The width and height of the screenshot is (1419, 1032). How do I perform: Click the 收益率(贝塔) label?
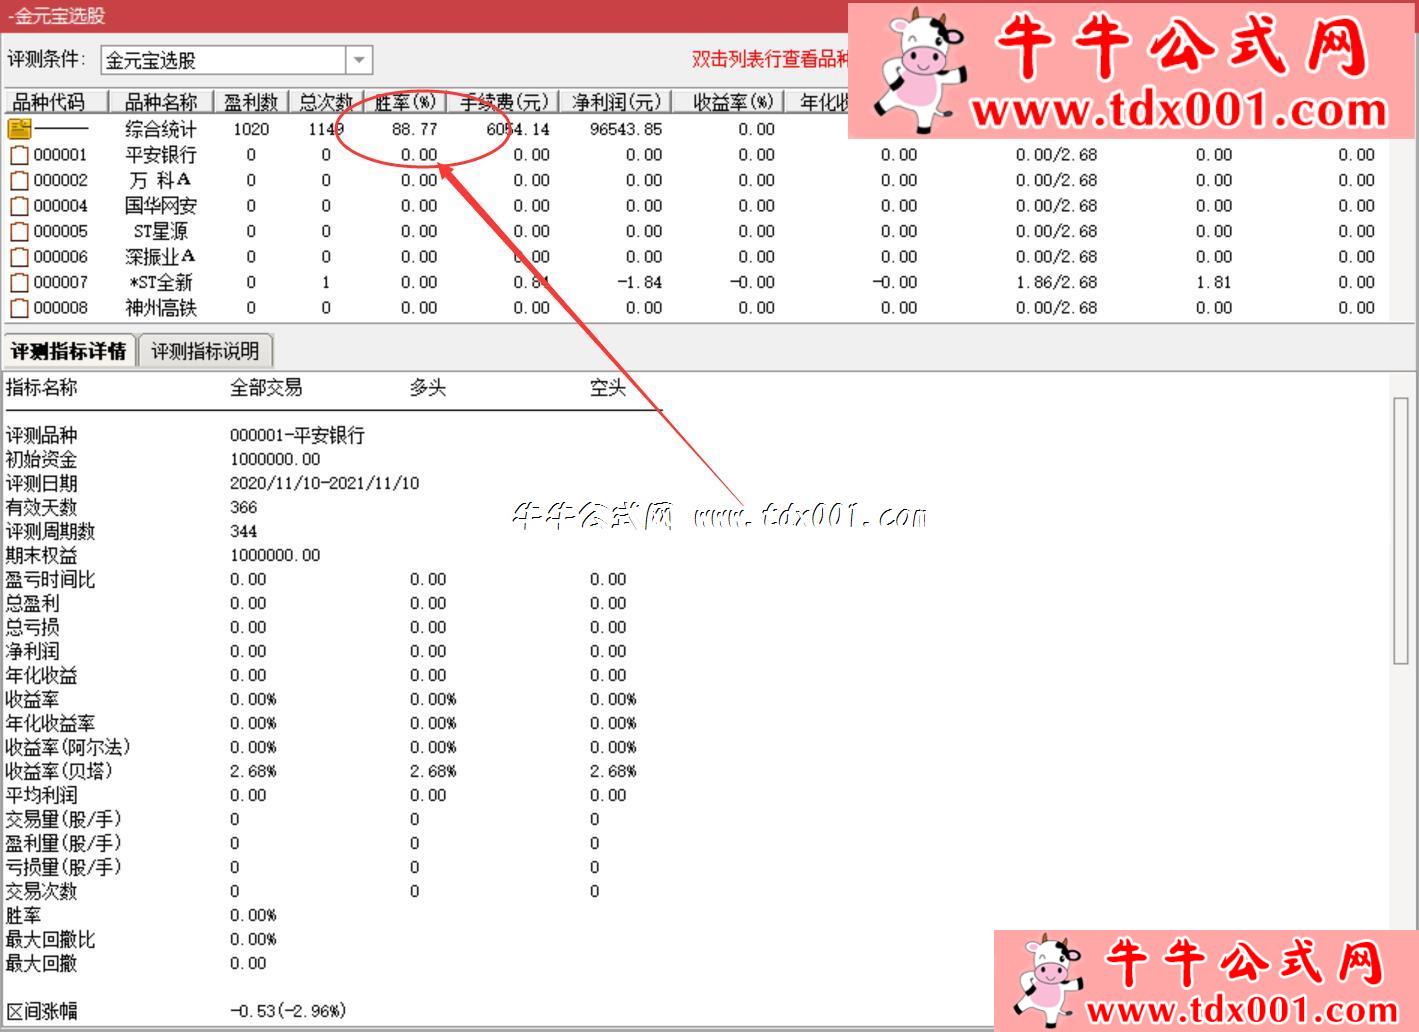click(59, 771)
